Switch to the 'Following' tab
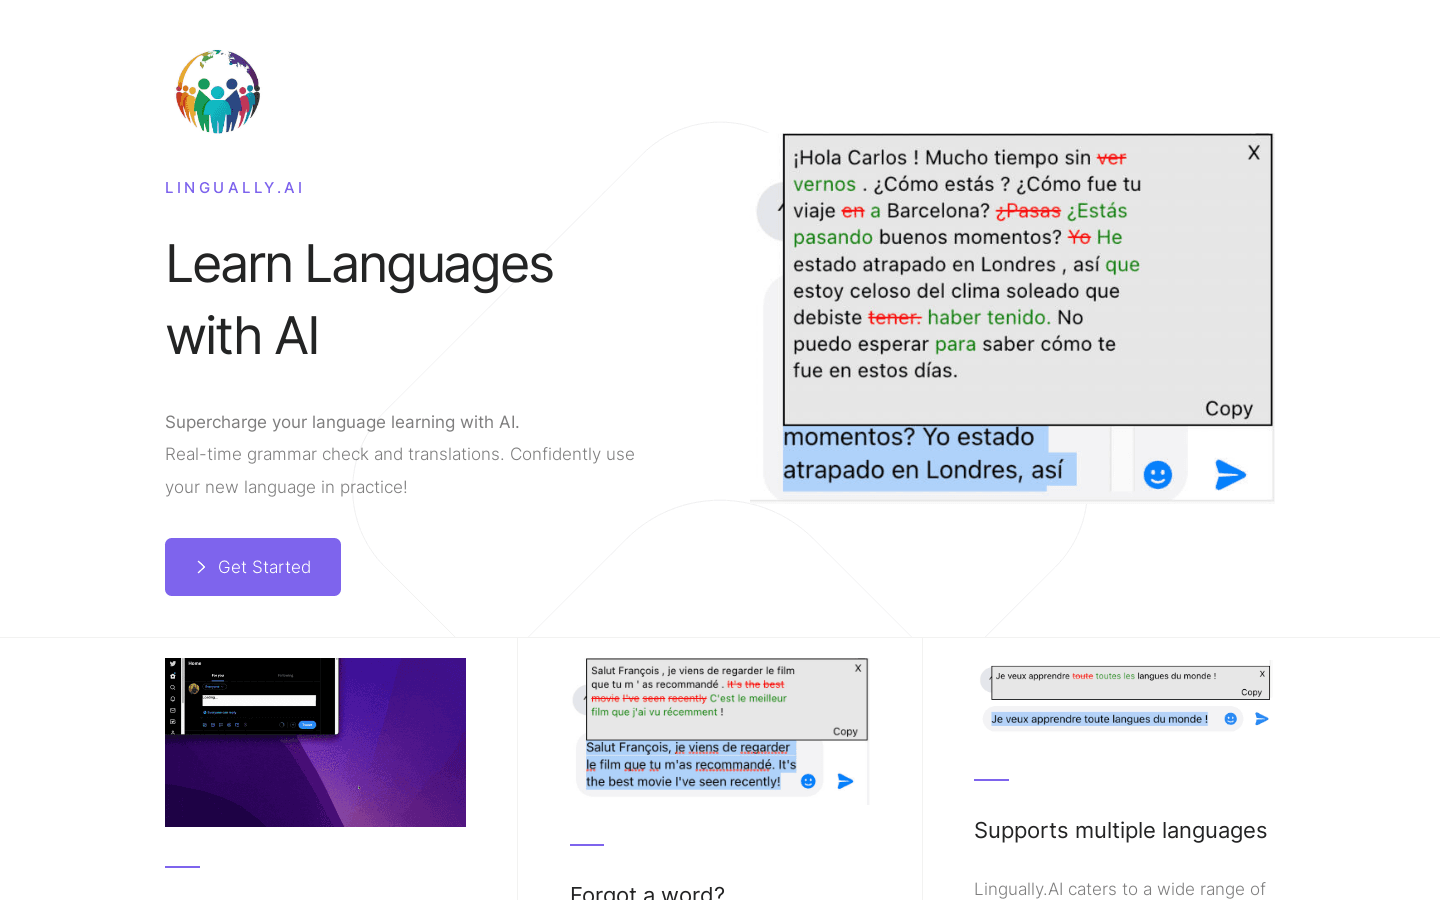 point(286,676)
